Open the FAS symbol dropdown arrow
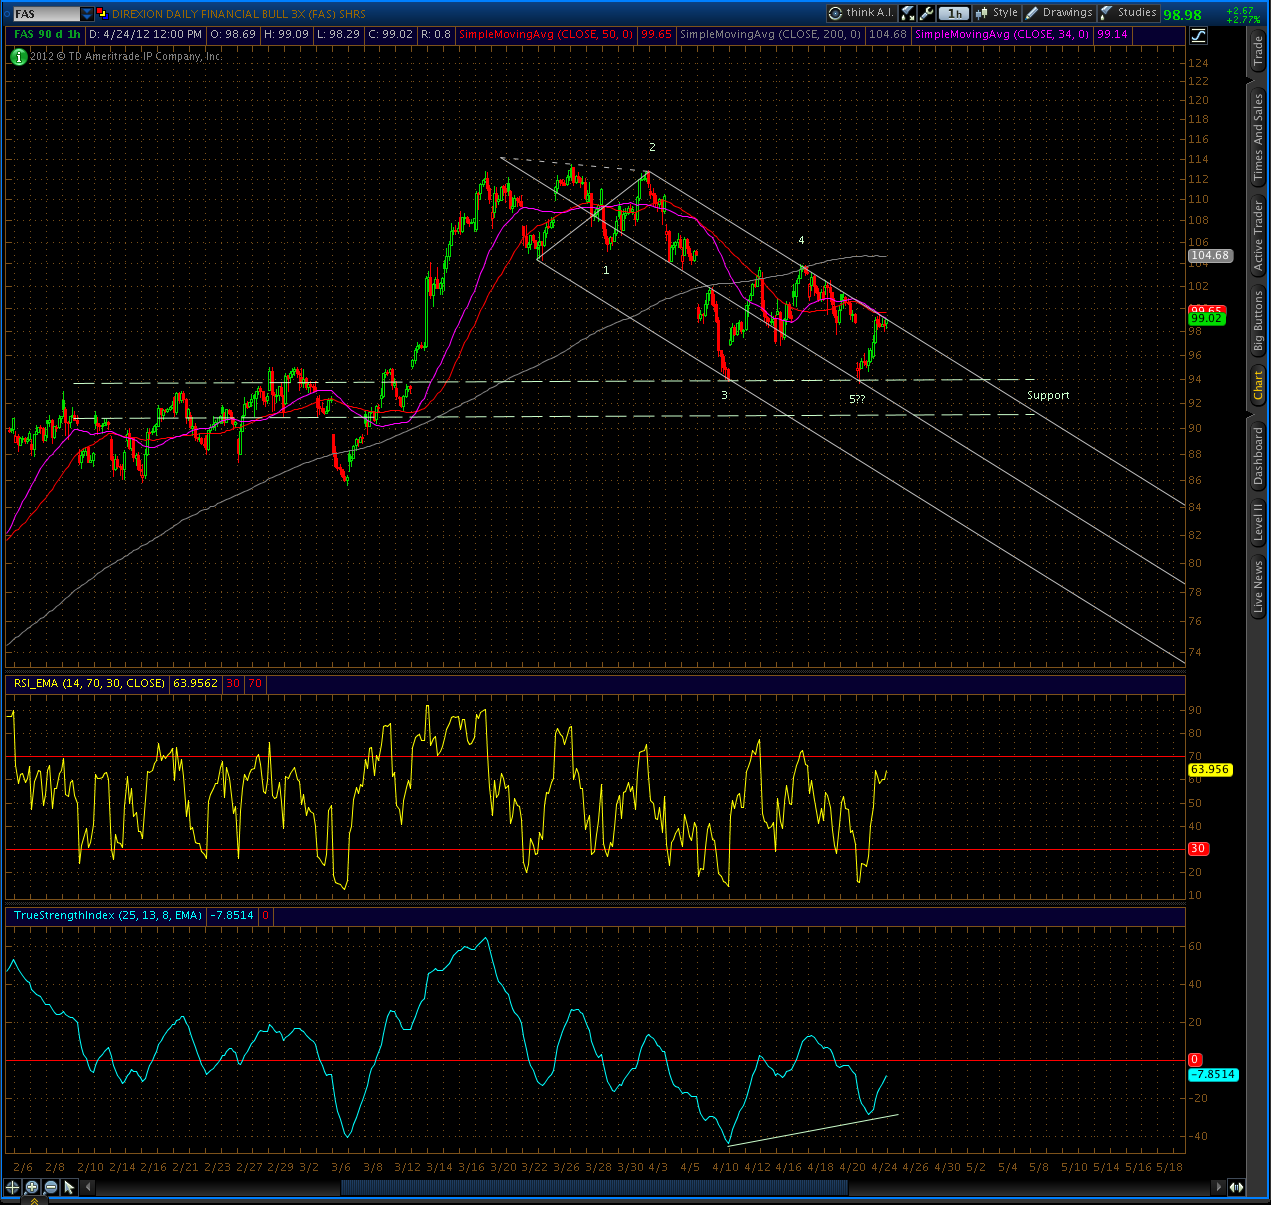 87,14
